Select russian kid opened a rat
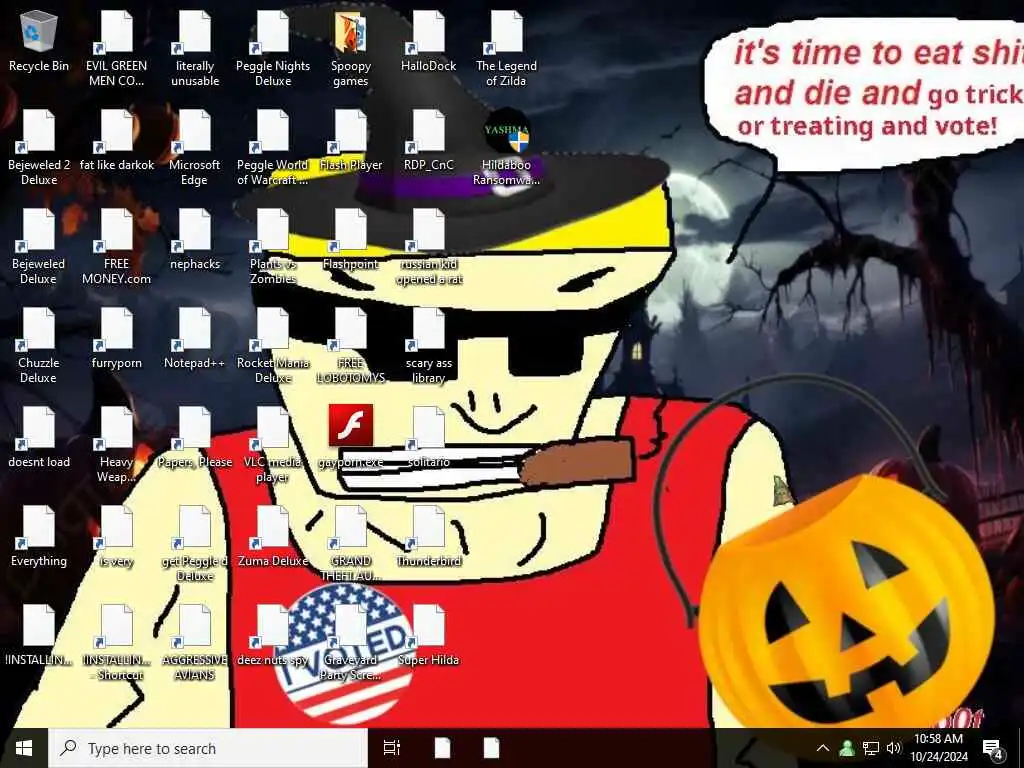Viewport: 1024px width, 768px height. tap(428, 247)
